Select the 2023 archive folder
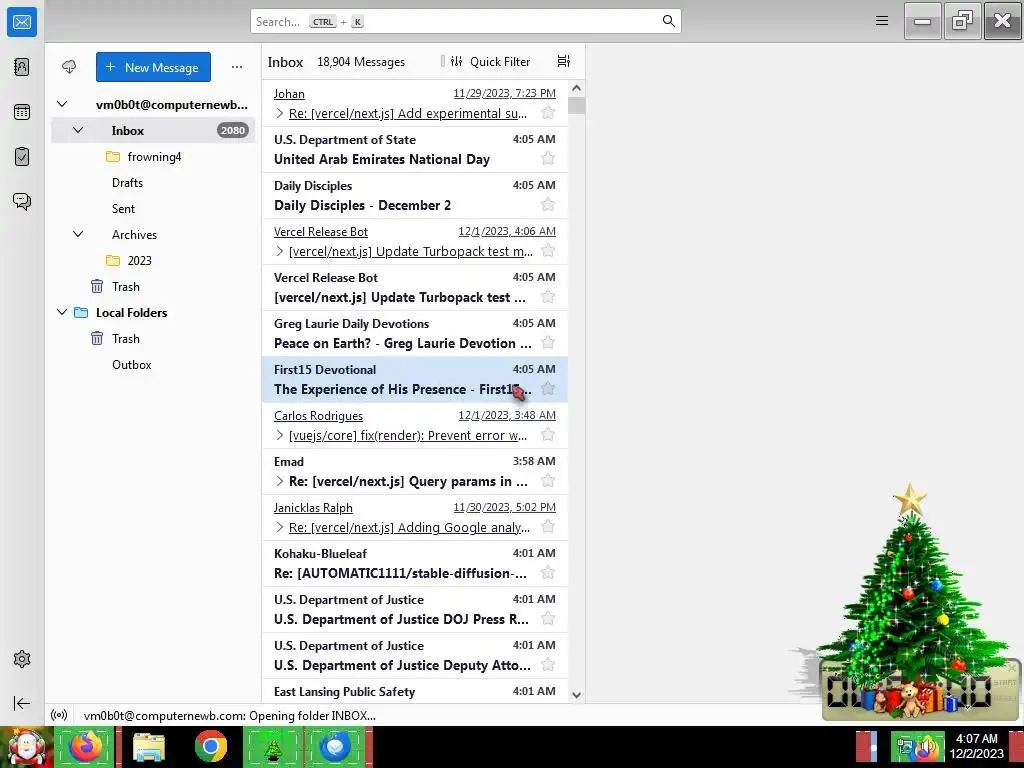Image resolution: width=1024 pixels, height=768 pixels. pyautogui.click(x=153, y=260)
